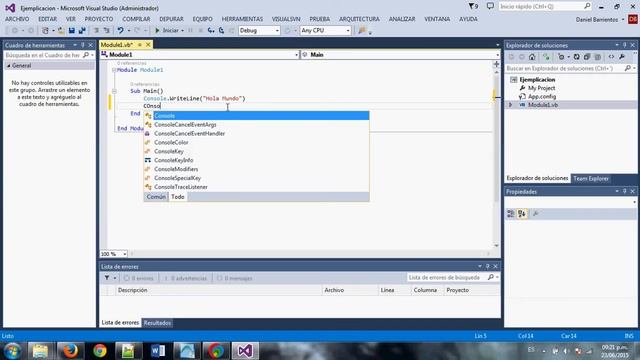Viewport: 640px width, 360px height.
Task: Click the Open File folder icon
Action: coord(61,31)
